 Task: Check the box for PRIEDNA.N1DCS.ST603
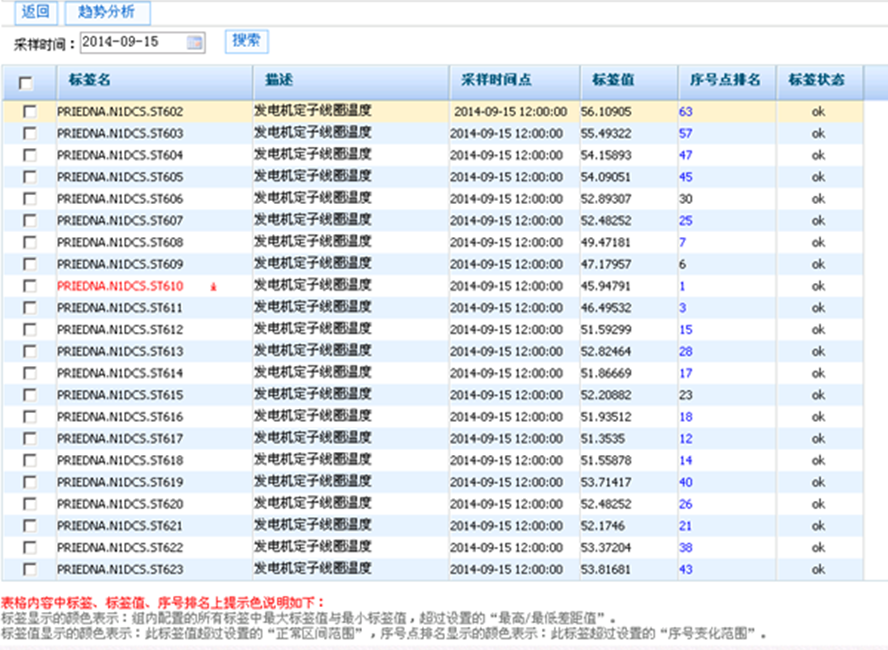tap(29, 133)
